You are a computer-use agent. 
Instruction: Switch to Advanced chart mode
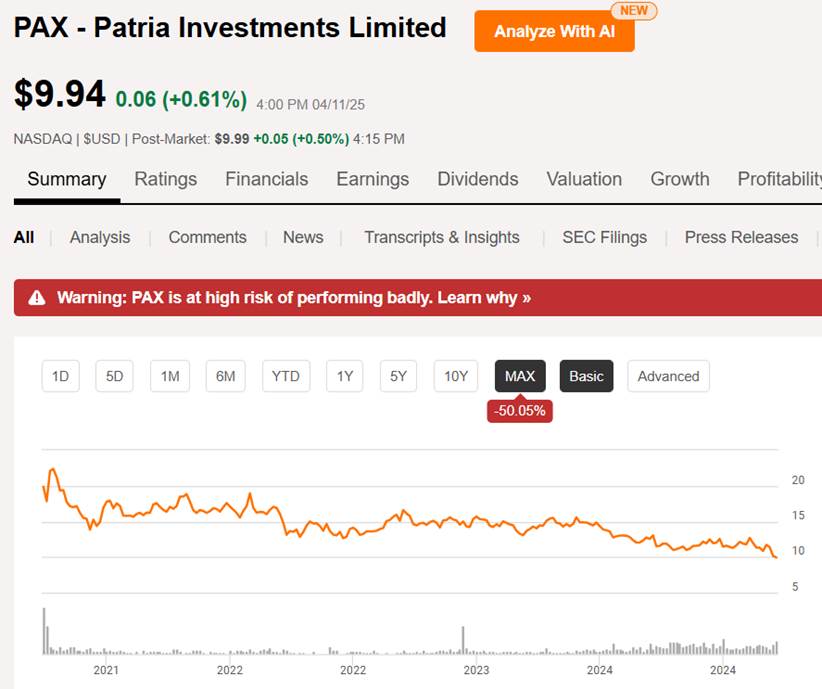pos(668,376)
